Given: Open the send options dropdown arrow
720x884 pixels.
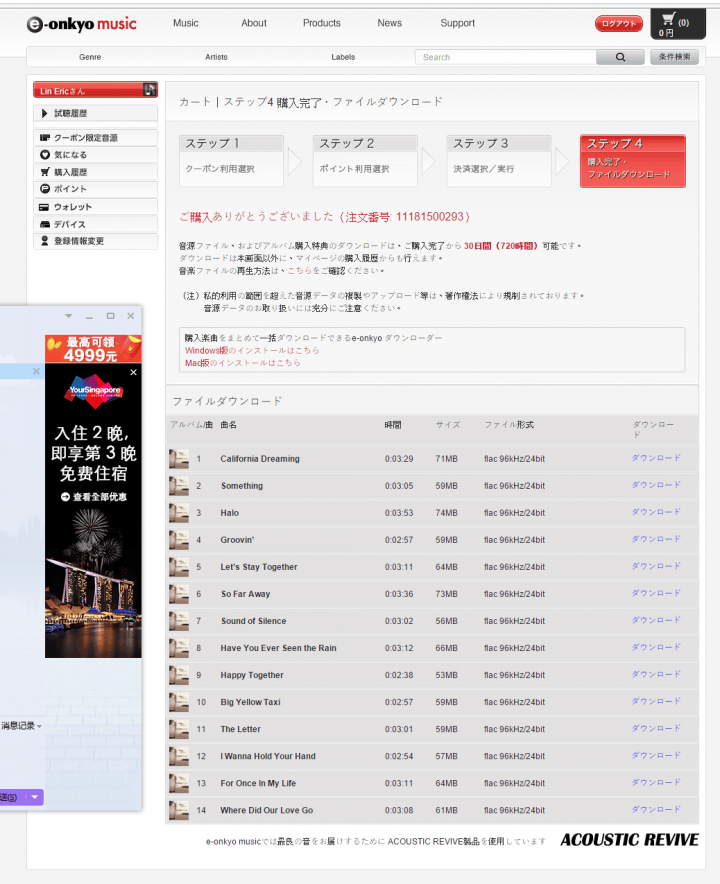Looking at the screenshot, I should 35,797.
